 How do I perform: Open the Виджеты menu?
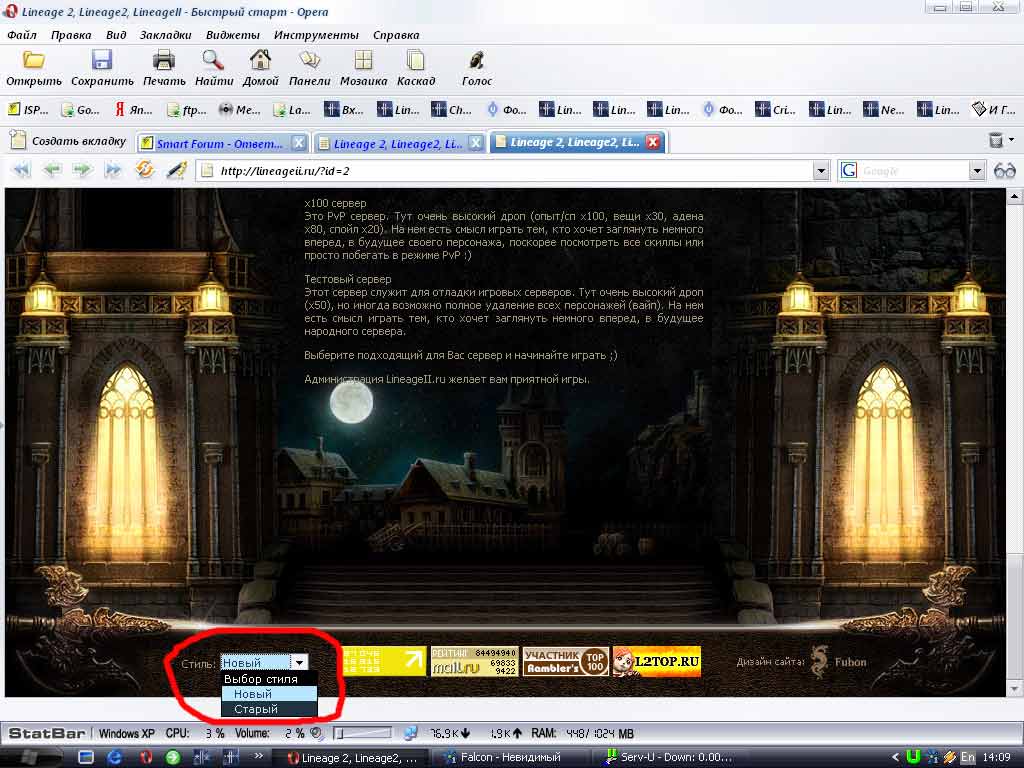click(232, 35)
